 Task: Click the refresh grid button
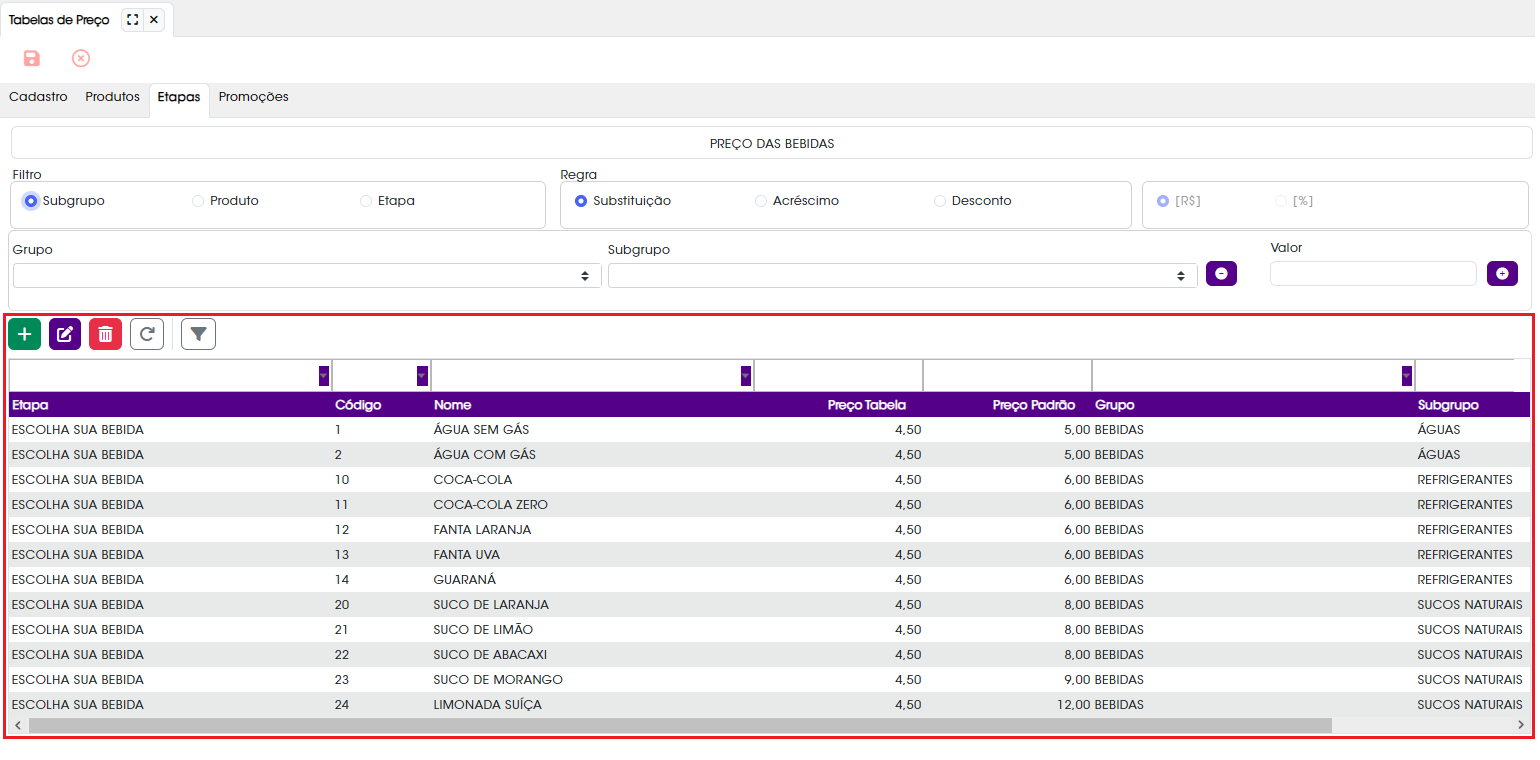click(147, 334)
